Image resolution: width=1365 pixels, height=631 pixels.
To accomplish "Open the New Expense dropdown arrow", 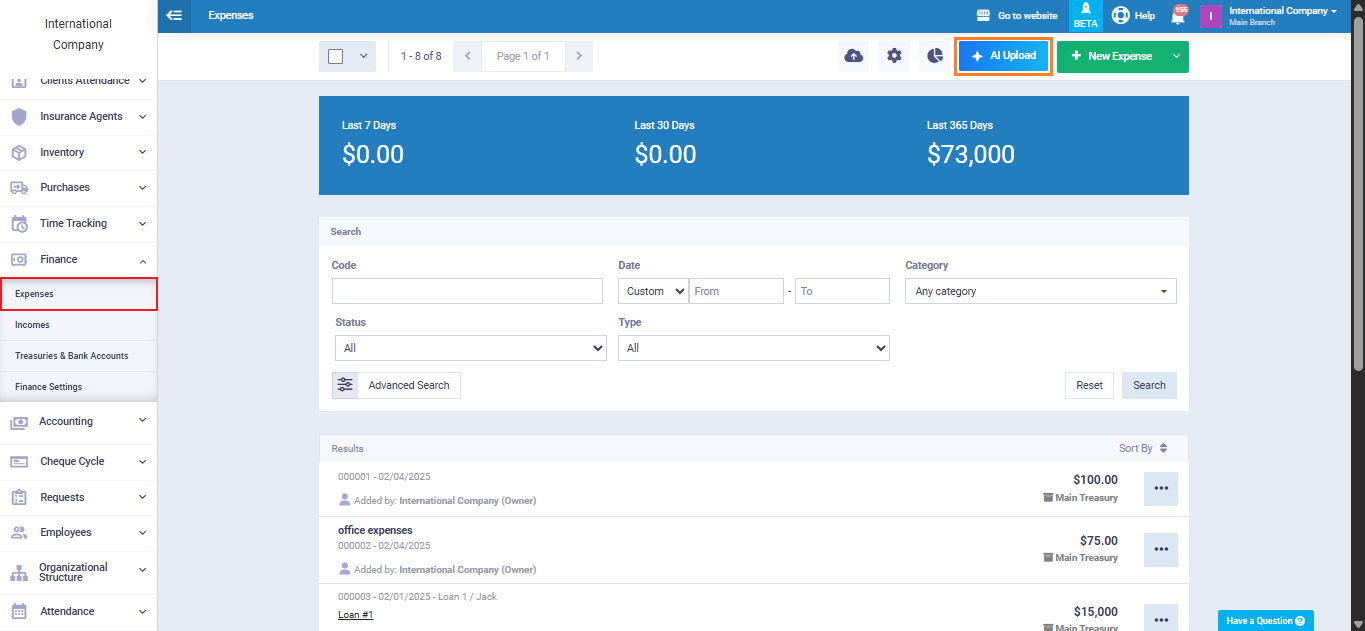I will click(x=1176, y=56).
